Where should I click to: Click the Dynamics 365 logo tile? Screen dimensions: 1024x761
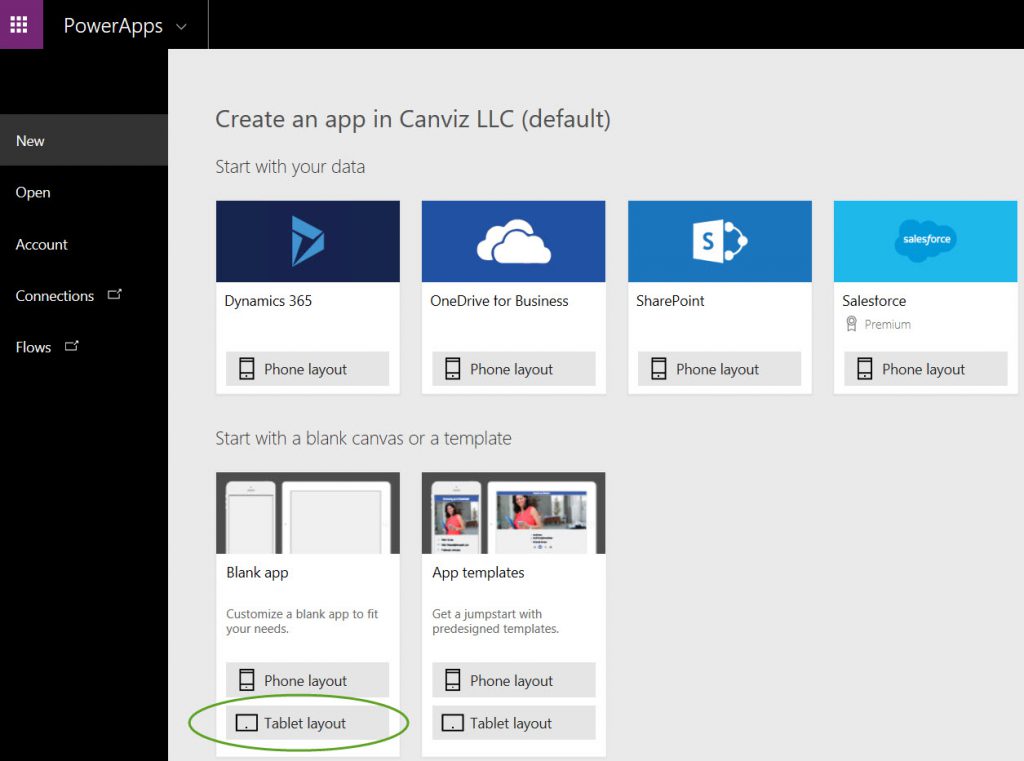[x=308, y=241]
